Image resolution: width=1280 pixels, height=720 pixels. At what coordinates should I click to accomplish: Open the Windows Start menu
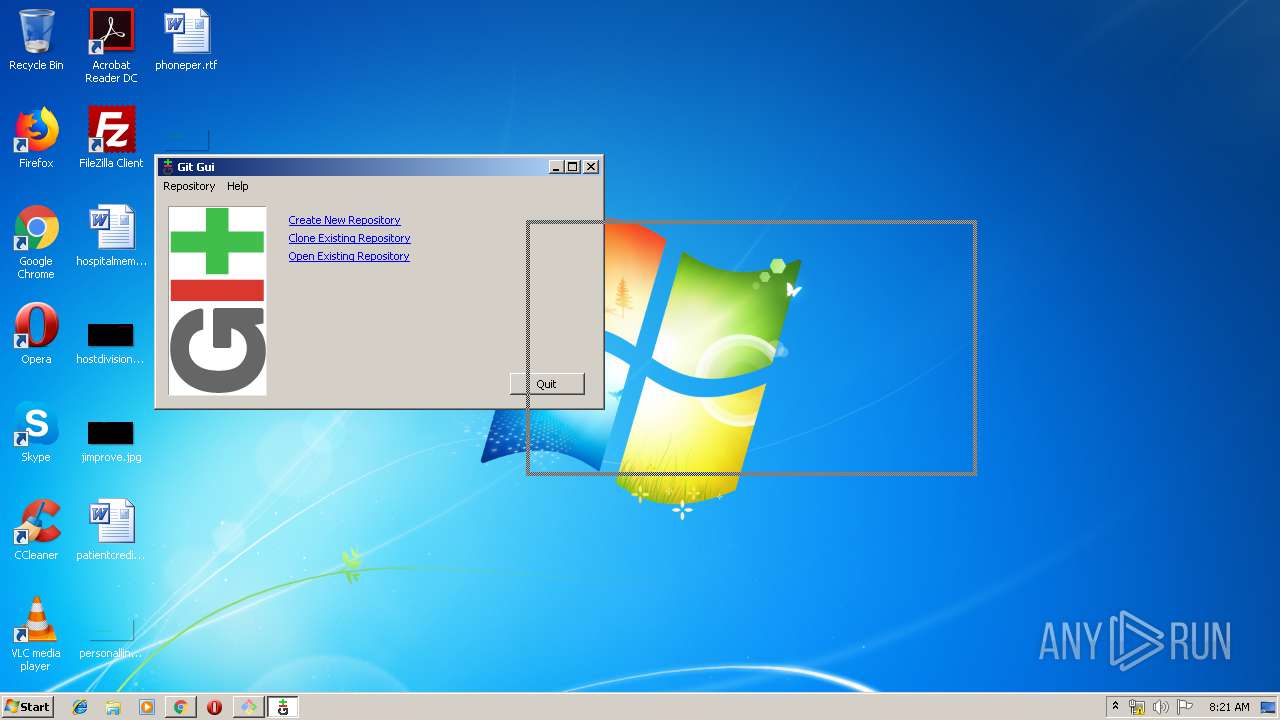click(27, 707)
